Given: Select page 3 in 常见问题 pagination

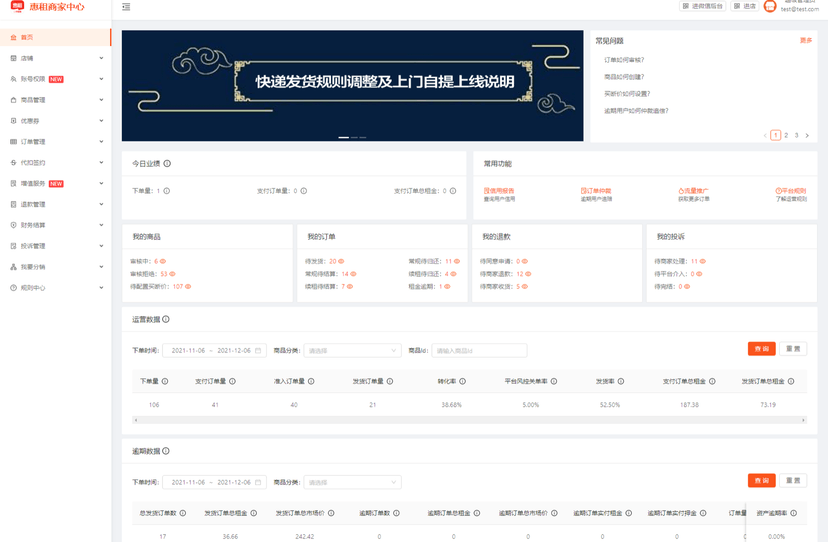Looking at the screenshot, I should point(796,135).
